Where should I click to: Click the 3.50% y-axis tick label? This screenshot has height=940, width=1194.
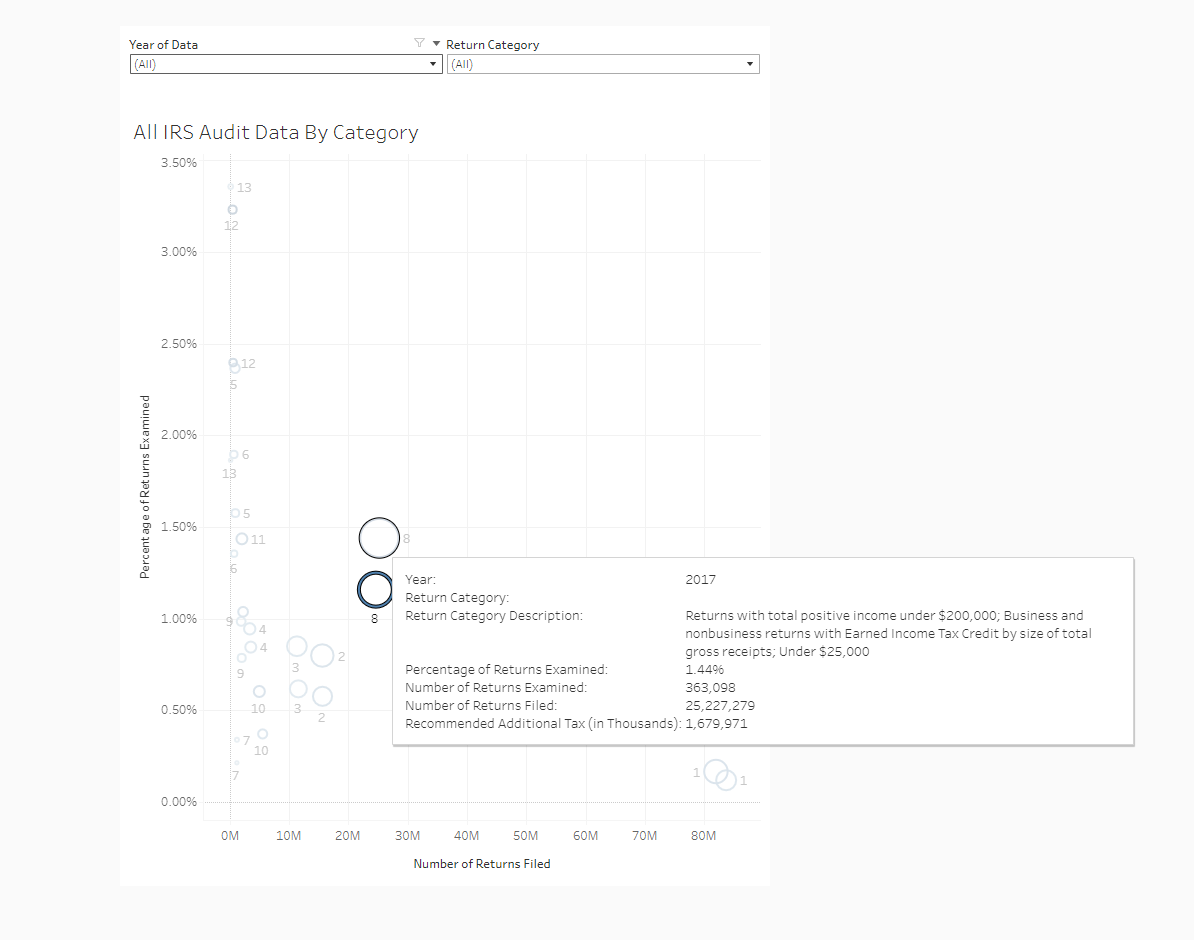tap(179, 163)
